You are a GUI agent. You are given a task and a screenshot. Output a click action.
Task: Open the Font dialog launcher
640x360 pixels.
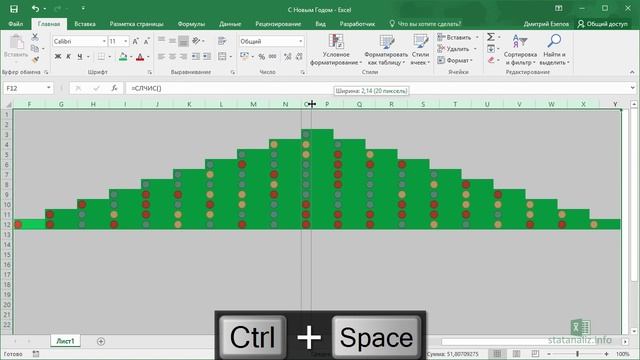(x=150, y=72)
